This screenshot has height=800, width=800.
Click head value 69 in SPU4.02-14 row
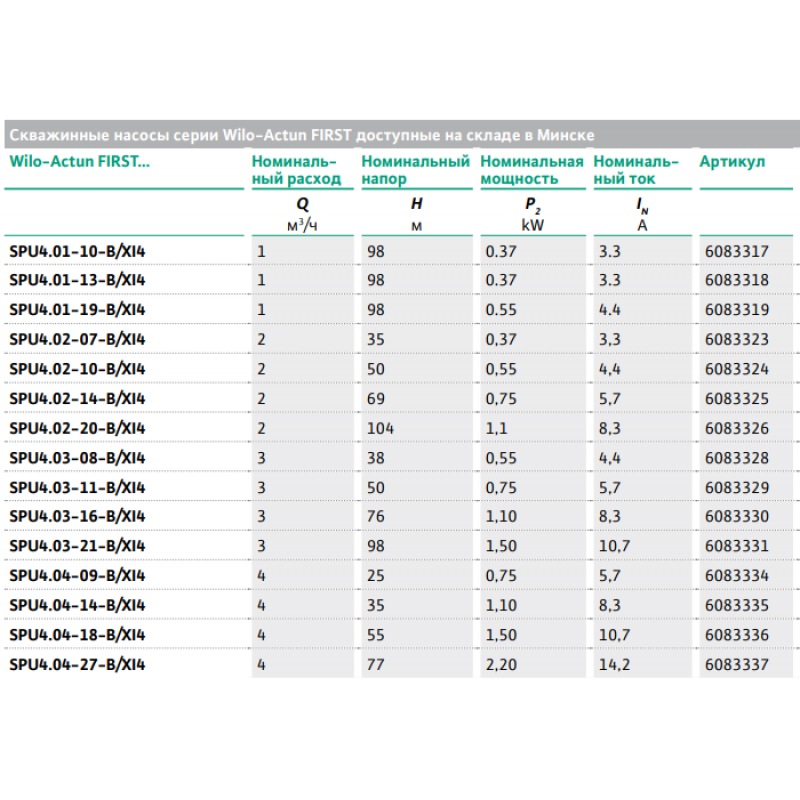tap(376, 398)
